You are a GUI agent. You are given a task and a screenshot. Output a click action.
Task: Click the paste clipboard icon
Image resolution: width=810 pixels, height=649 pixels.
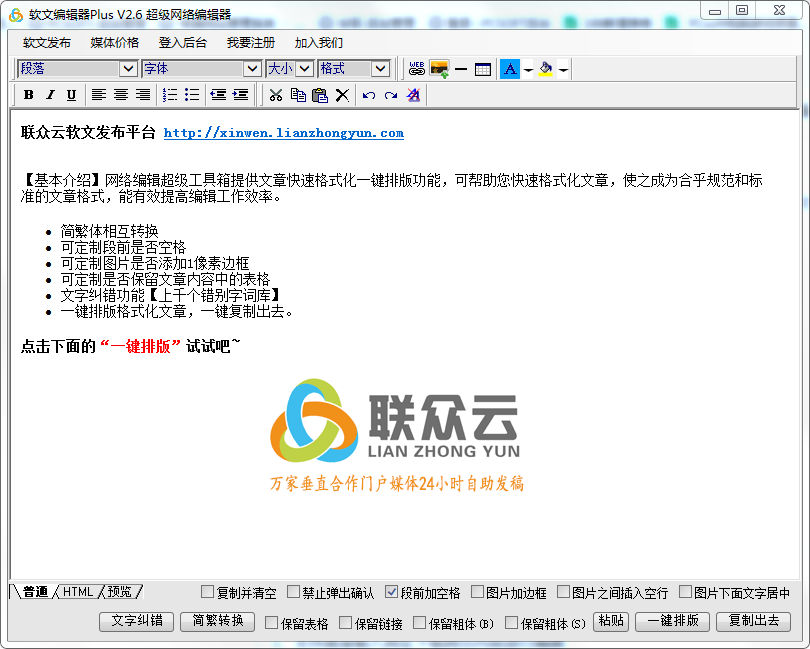click(x=320, y=95)
